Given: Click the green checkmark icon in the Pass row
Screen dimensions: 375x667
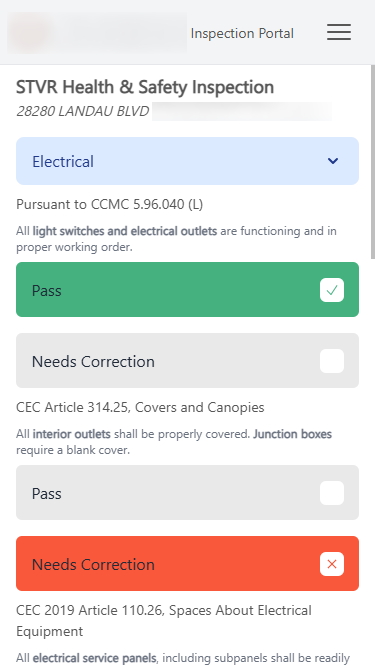Looking at the screenshot, I should tap(332, 290).
